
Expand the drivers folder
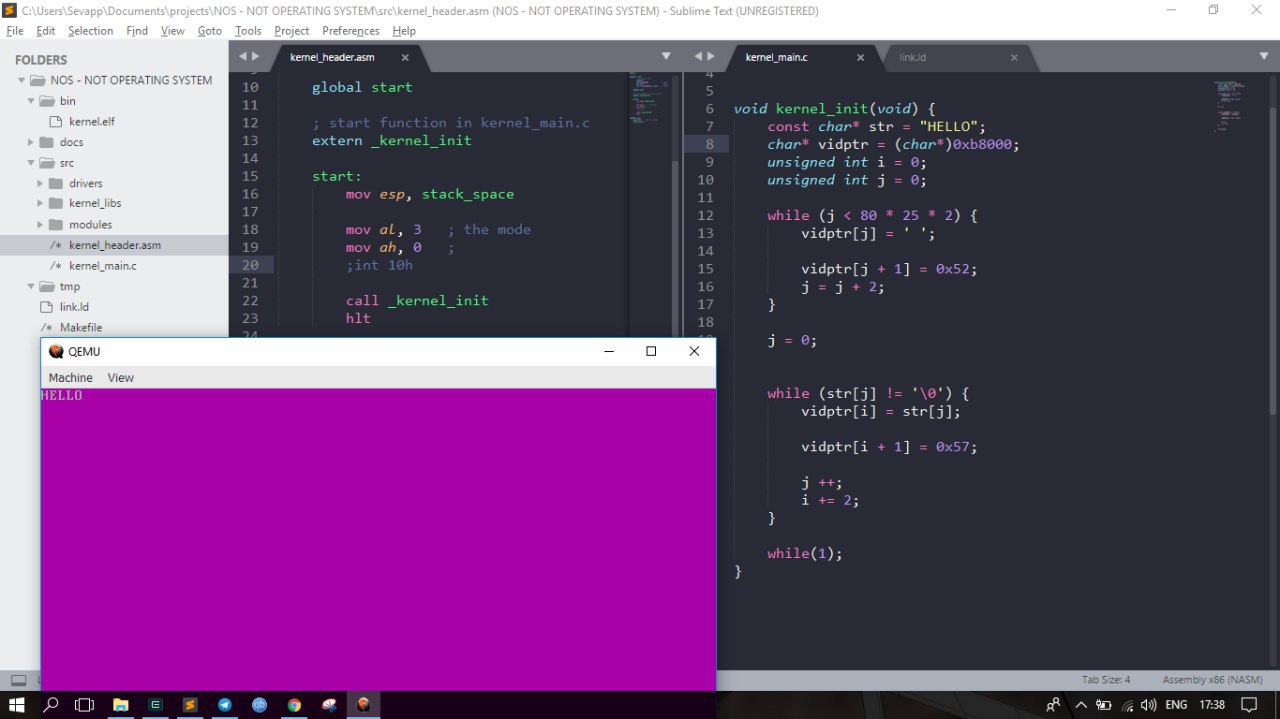point(40,183)
